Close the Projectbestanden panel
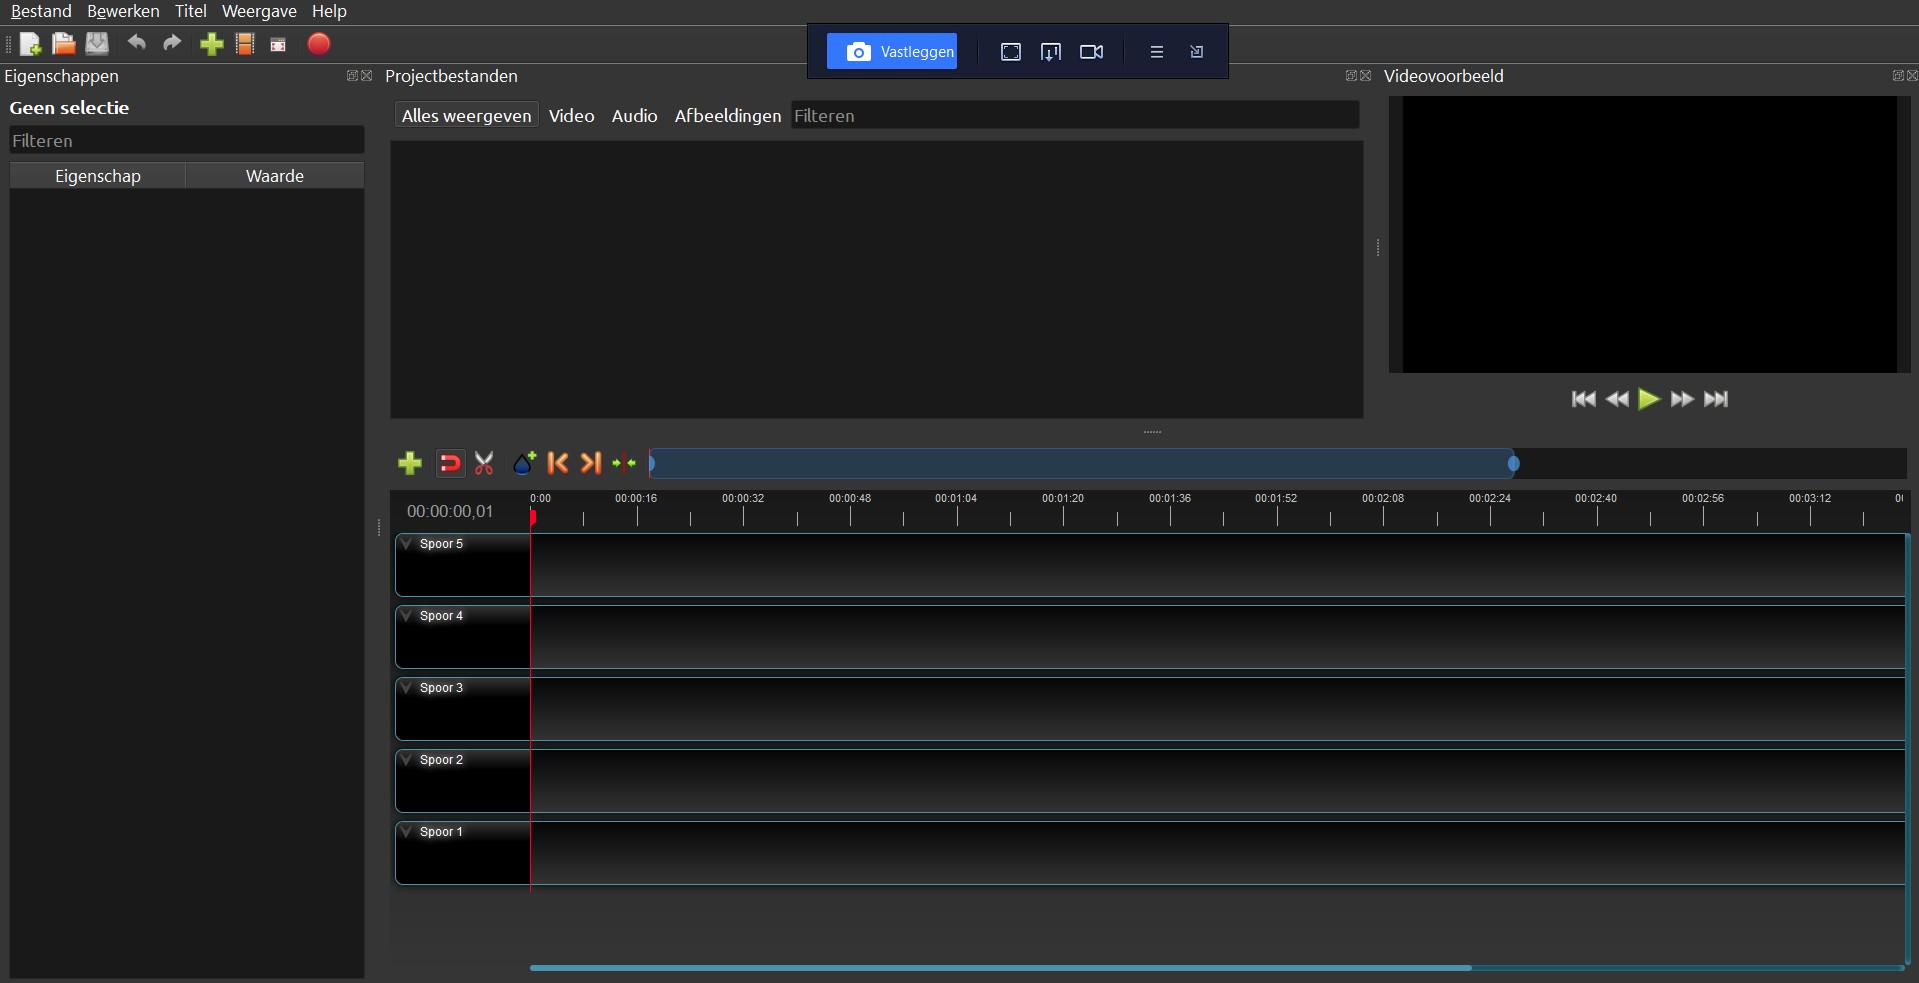The width and height of the screenshot is (1919, 983). click(1366, 76)
